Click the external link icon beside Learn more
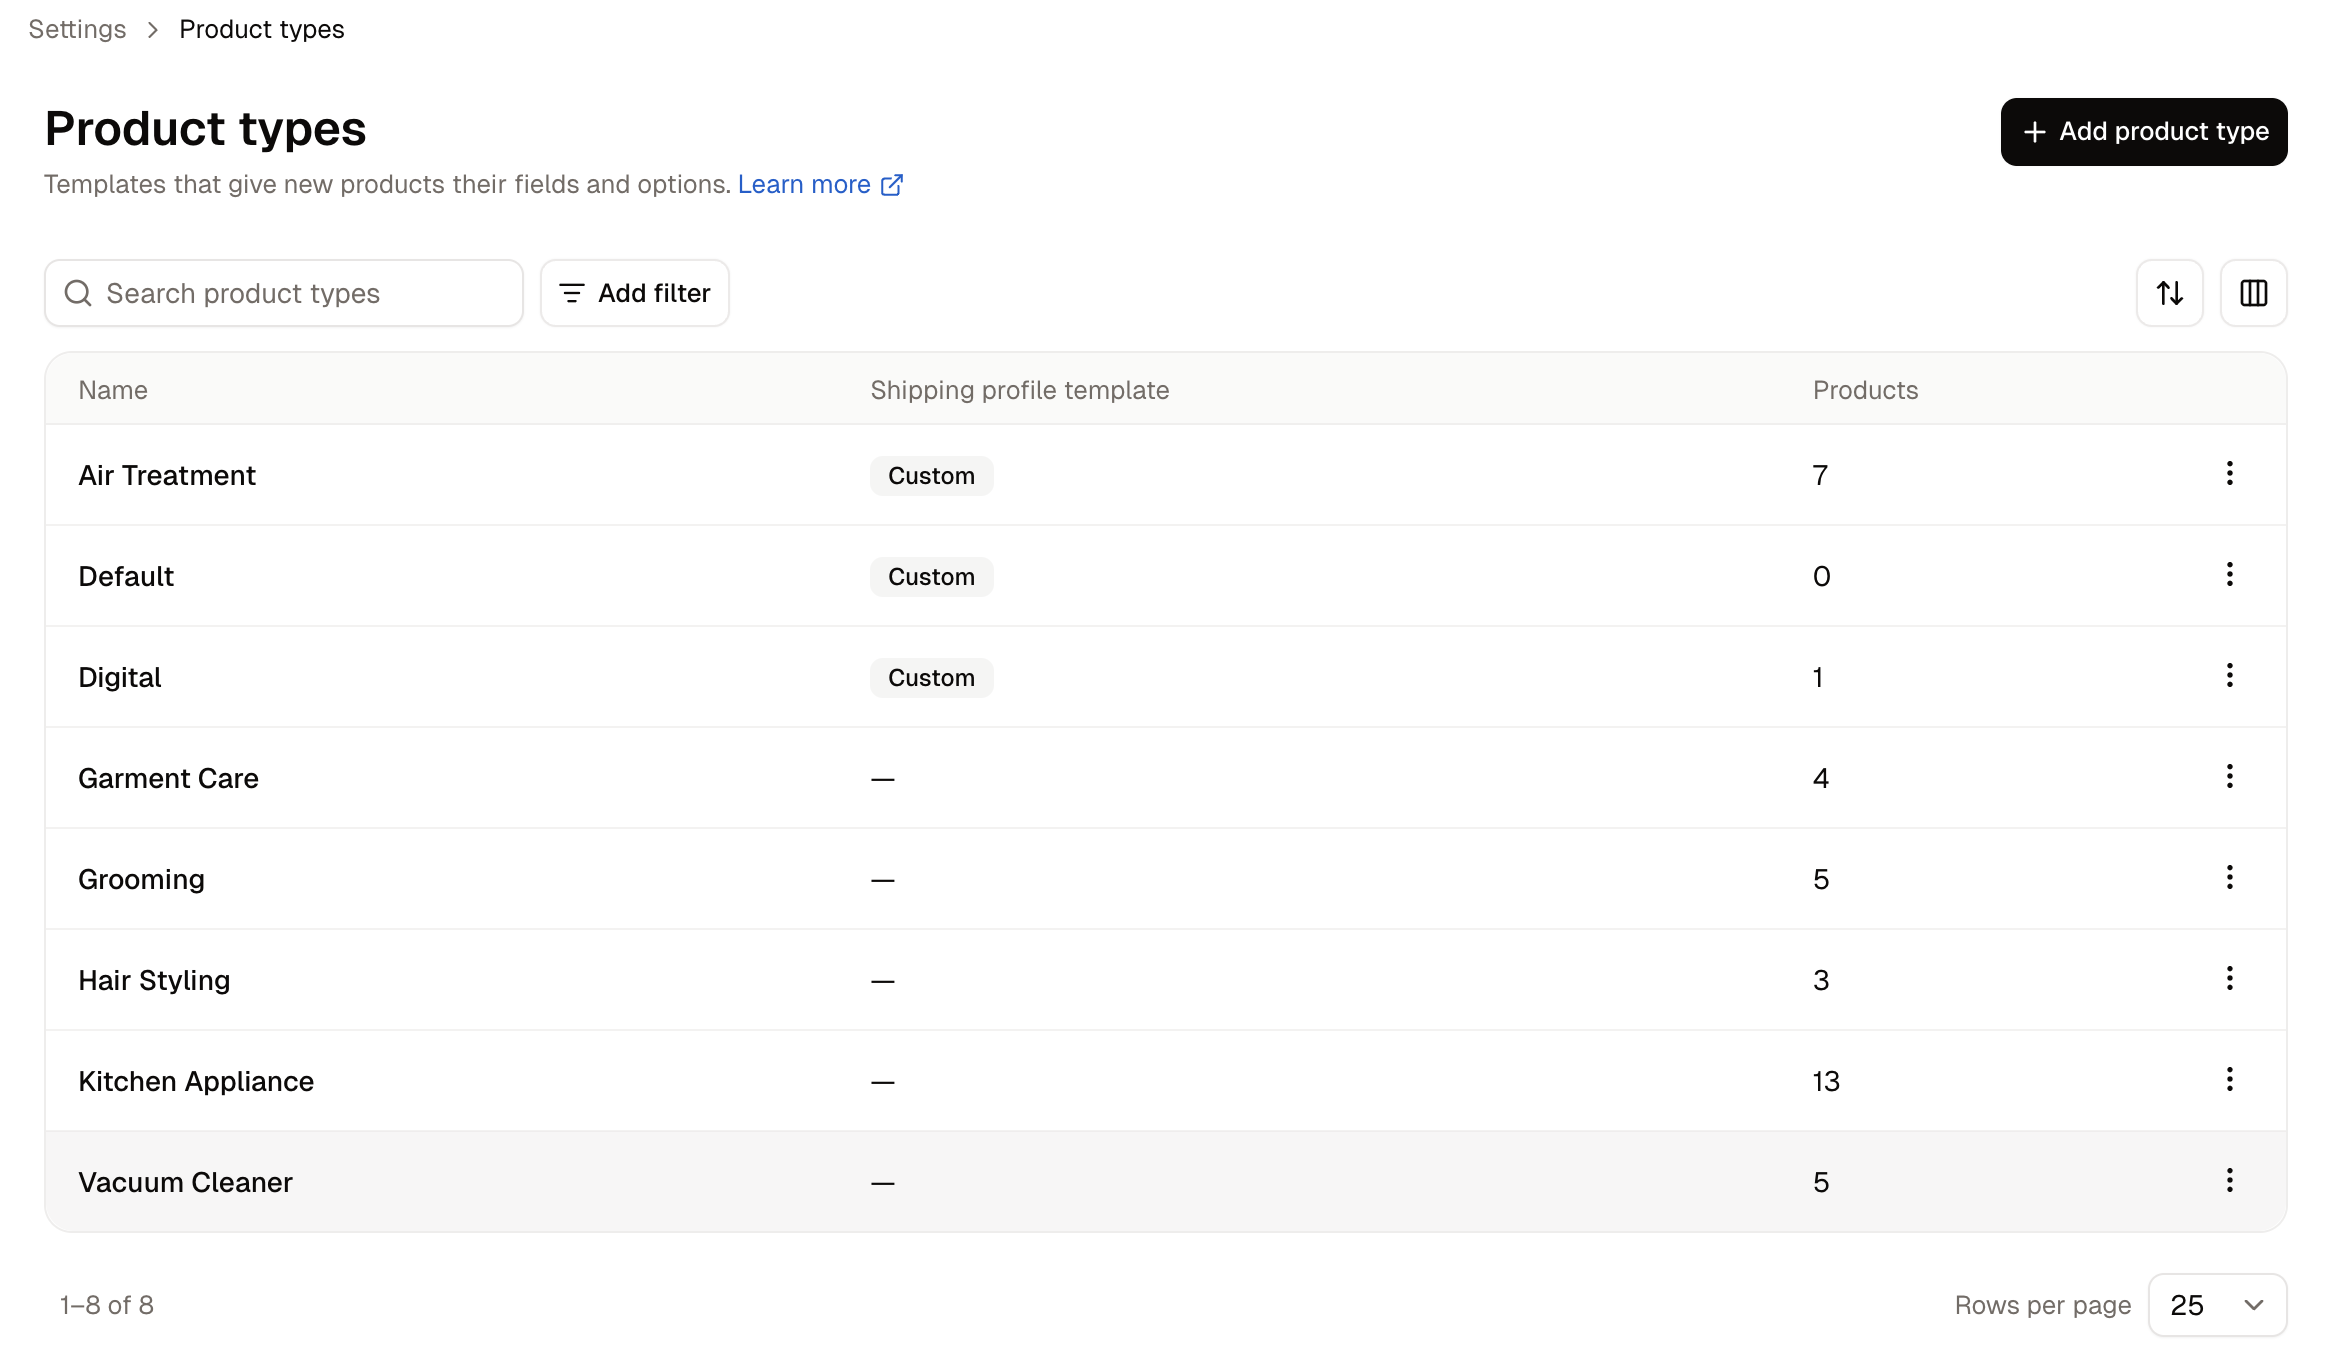The width and height of the screenshot is (2326, 1352). [892, 185]
